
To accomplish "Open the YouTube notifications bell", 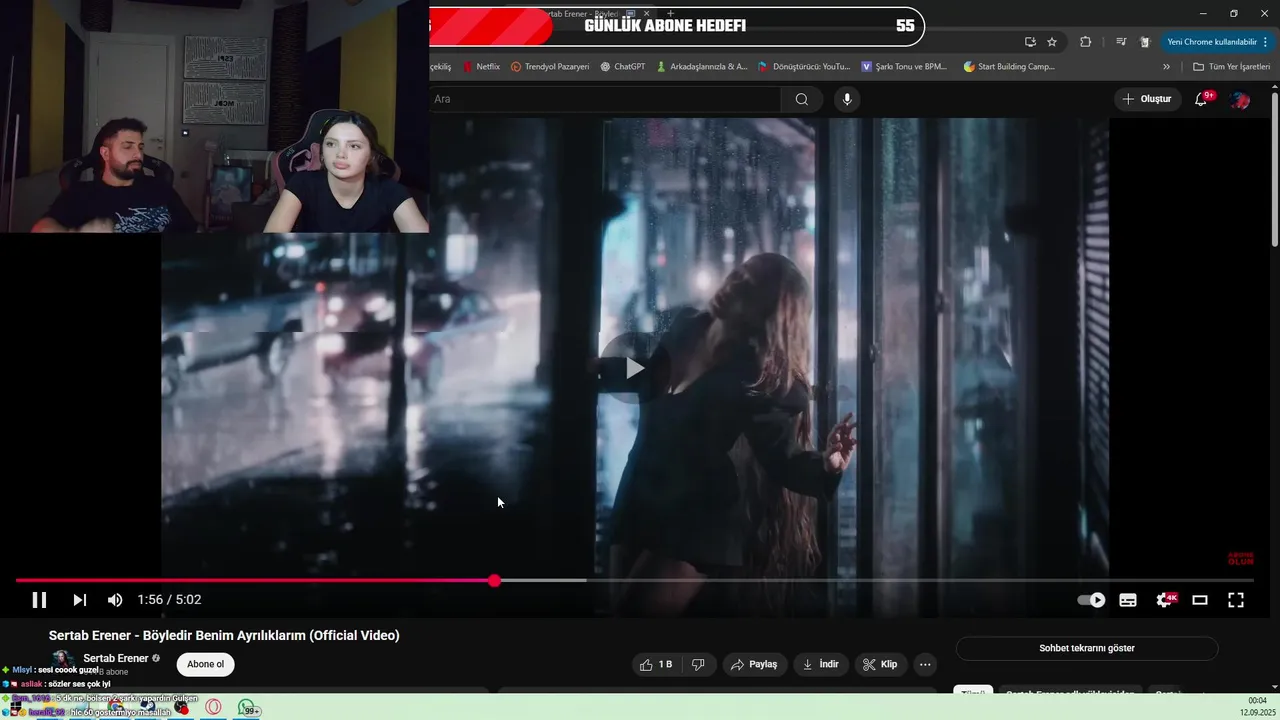I will (x=1203, y=99).
